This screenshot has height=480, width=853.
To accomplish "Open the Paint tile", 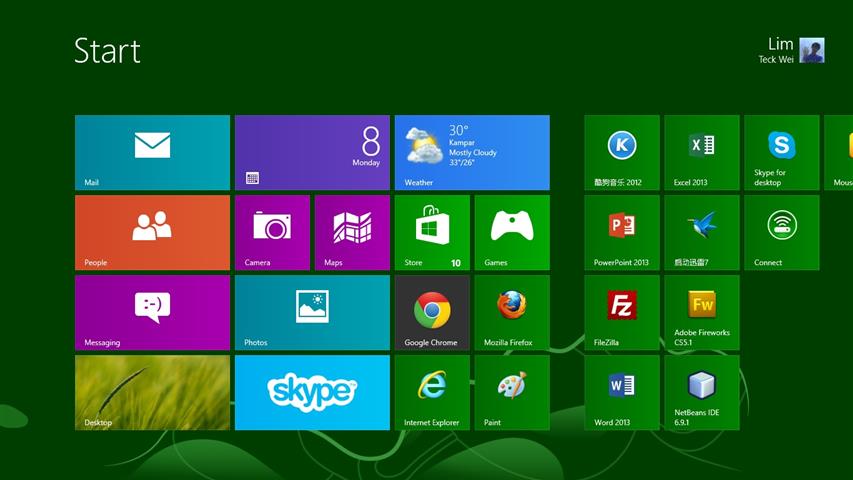I will click(x=512, y=392).
